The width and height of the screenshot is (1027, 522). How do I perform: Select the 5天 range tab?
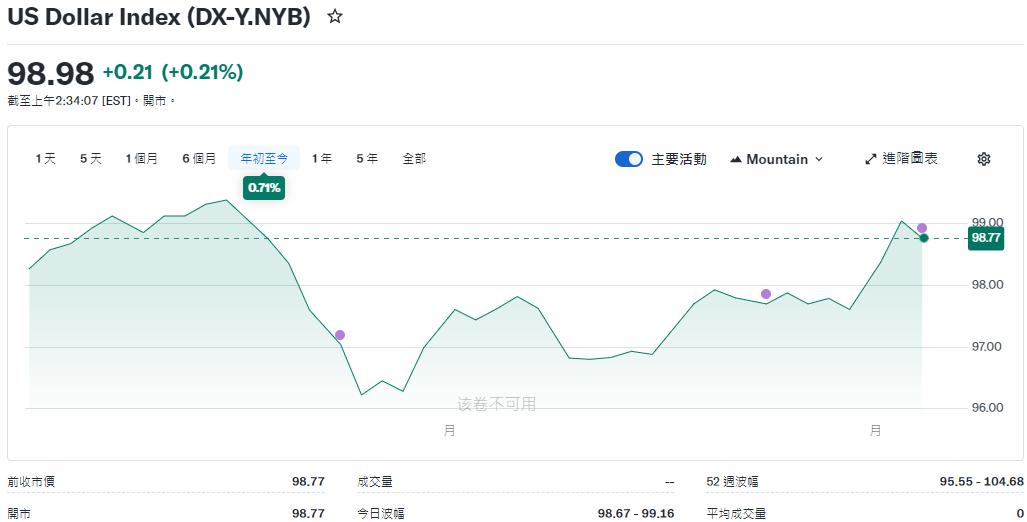pyautogui.click(x=91, y=158)
